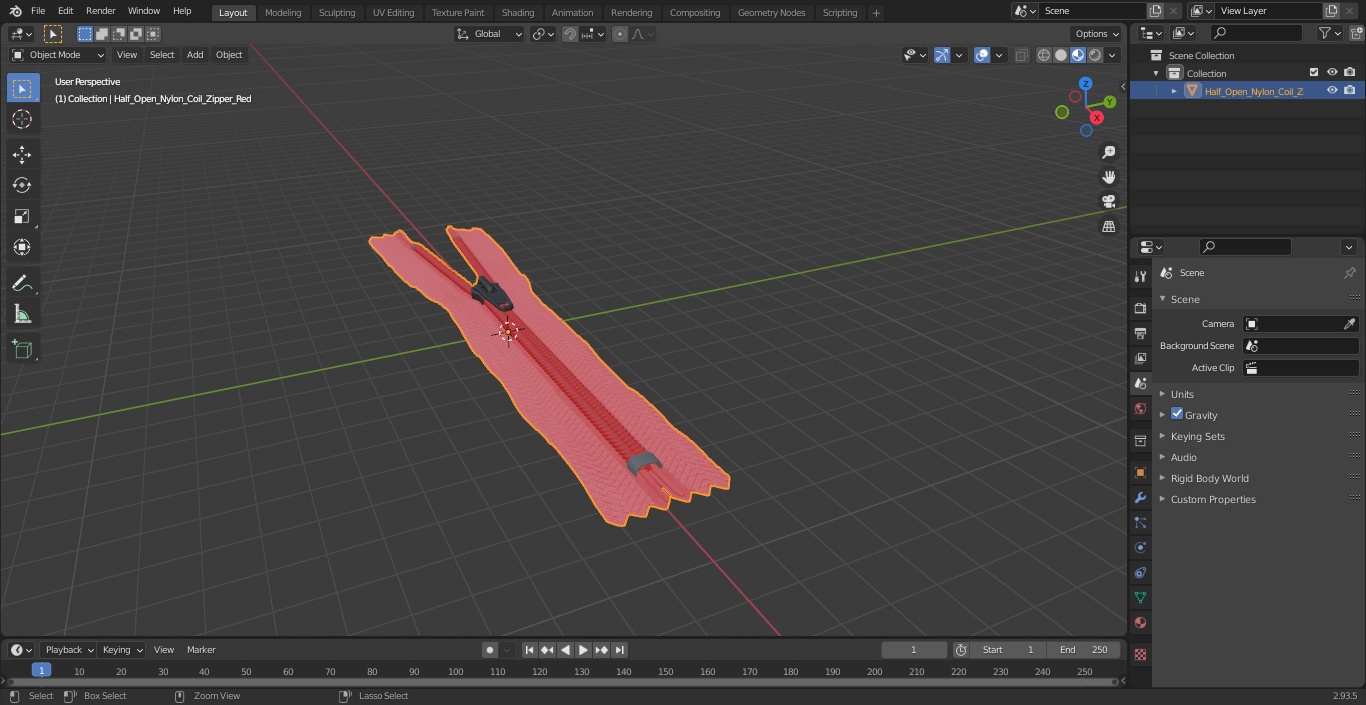
Task: Open the Playback popover in timeline
Action: pos(68,650)
